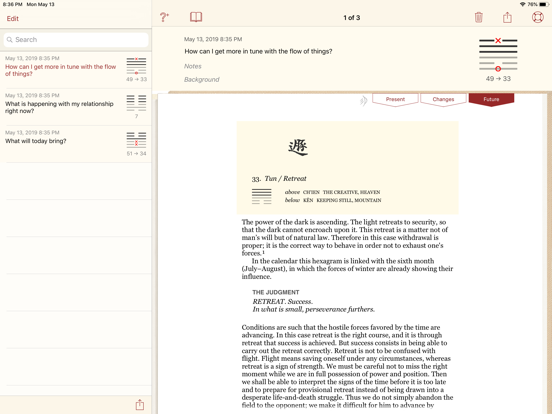This screenshot has width=552, height=414.
Task: Tap the top changing line X mark
Action: coord(498,40)
